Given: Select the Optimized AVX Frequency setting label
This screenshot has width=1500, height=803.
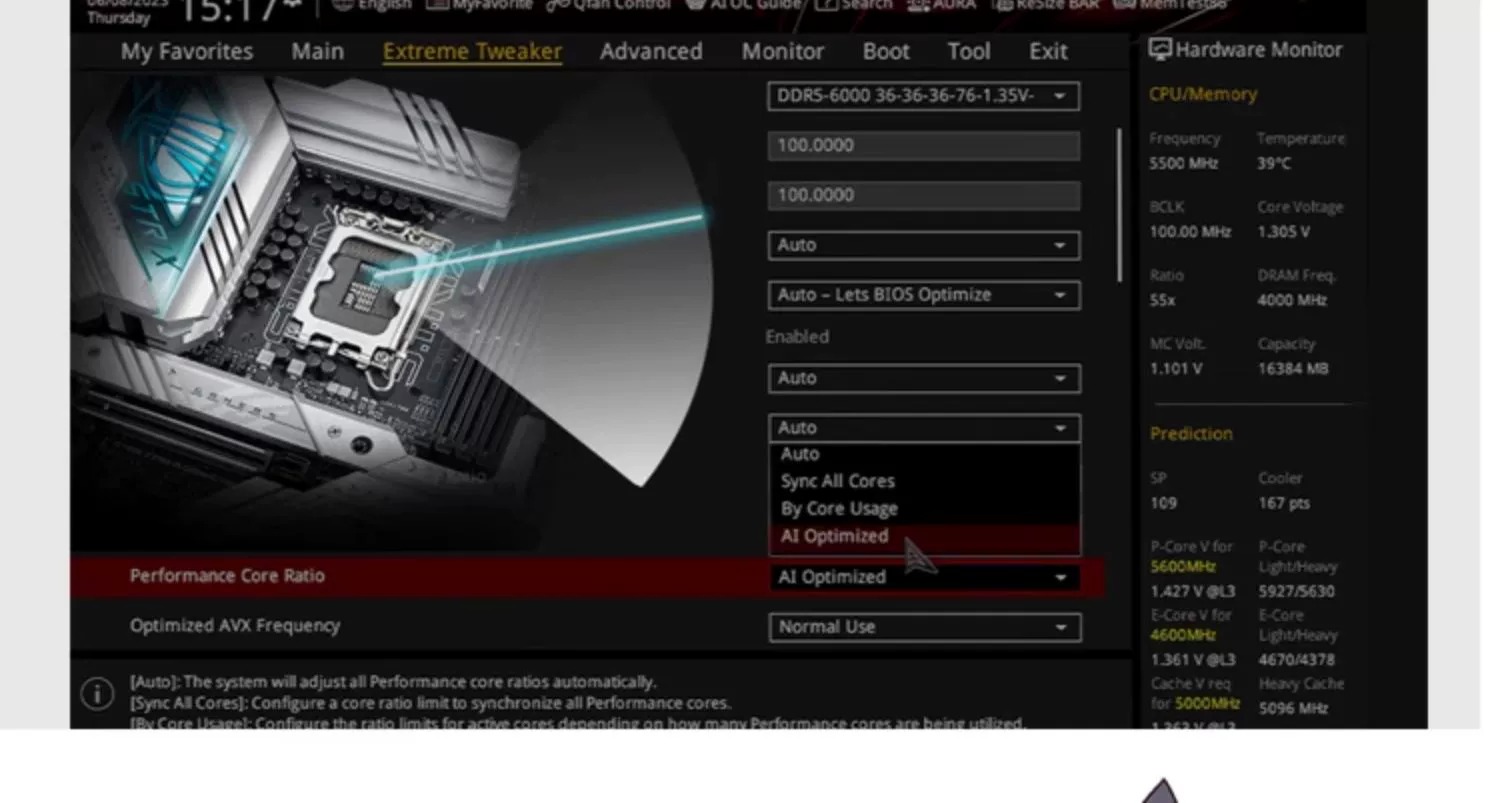Looking at the screenshot, I should pos(235,626).
